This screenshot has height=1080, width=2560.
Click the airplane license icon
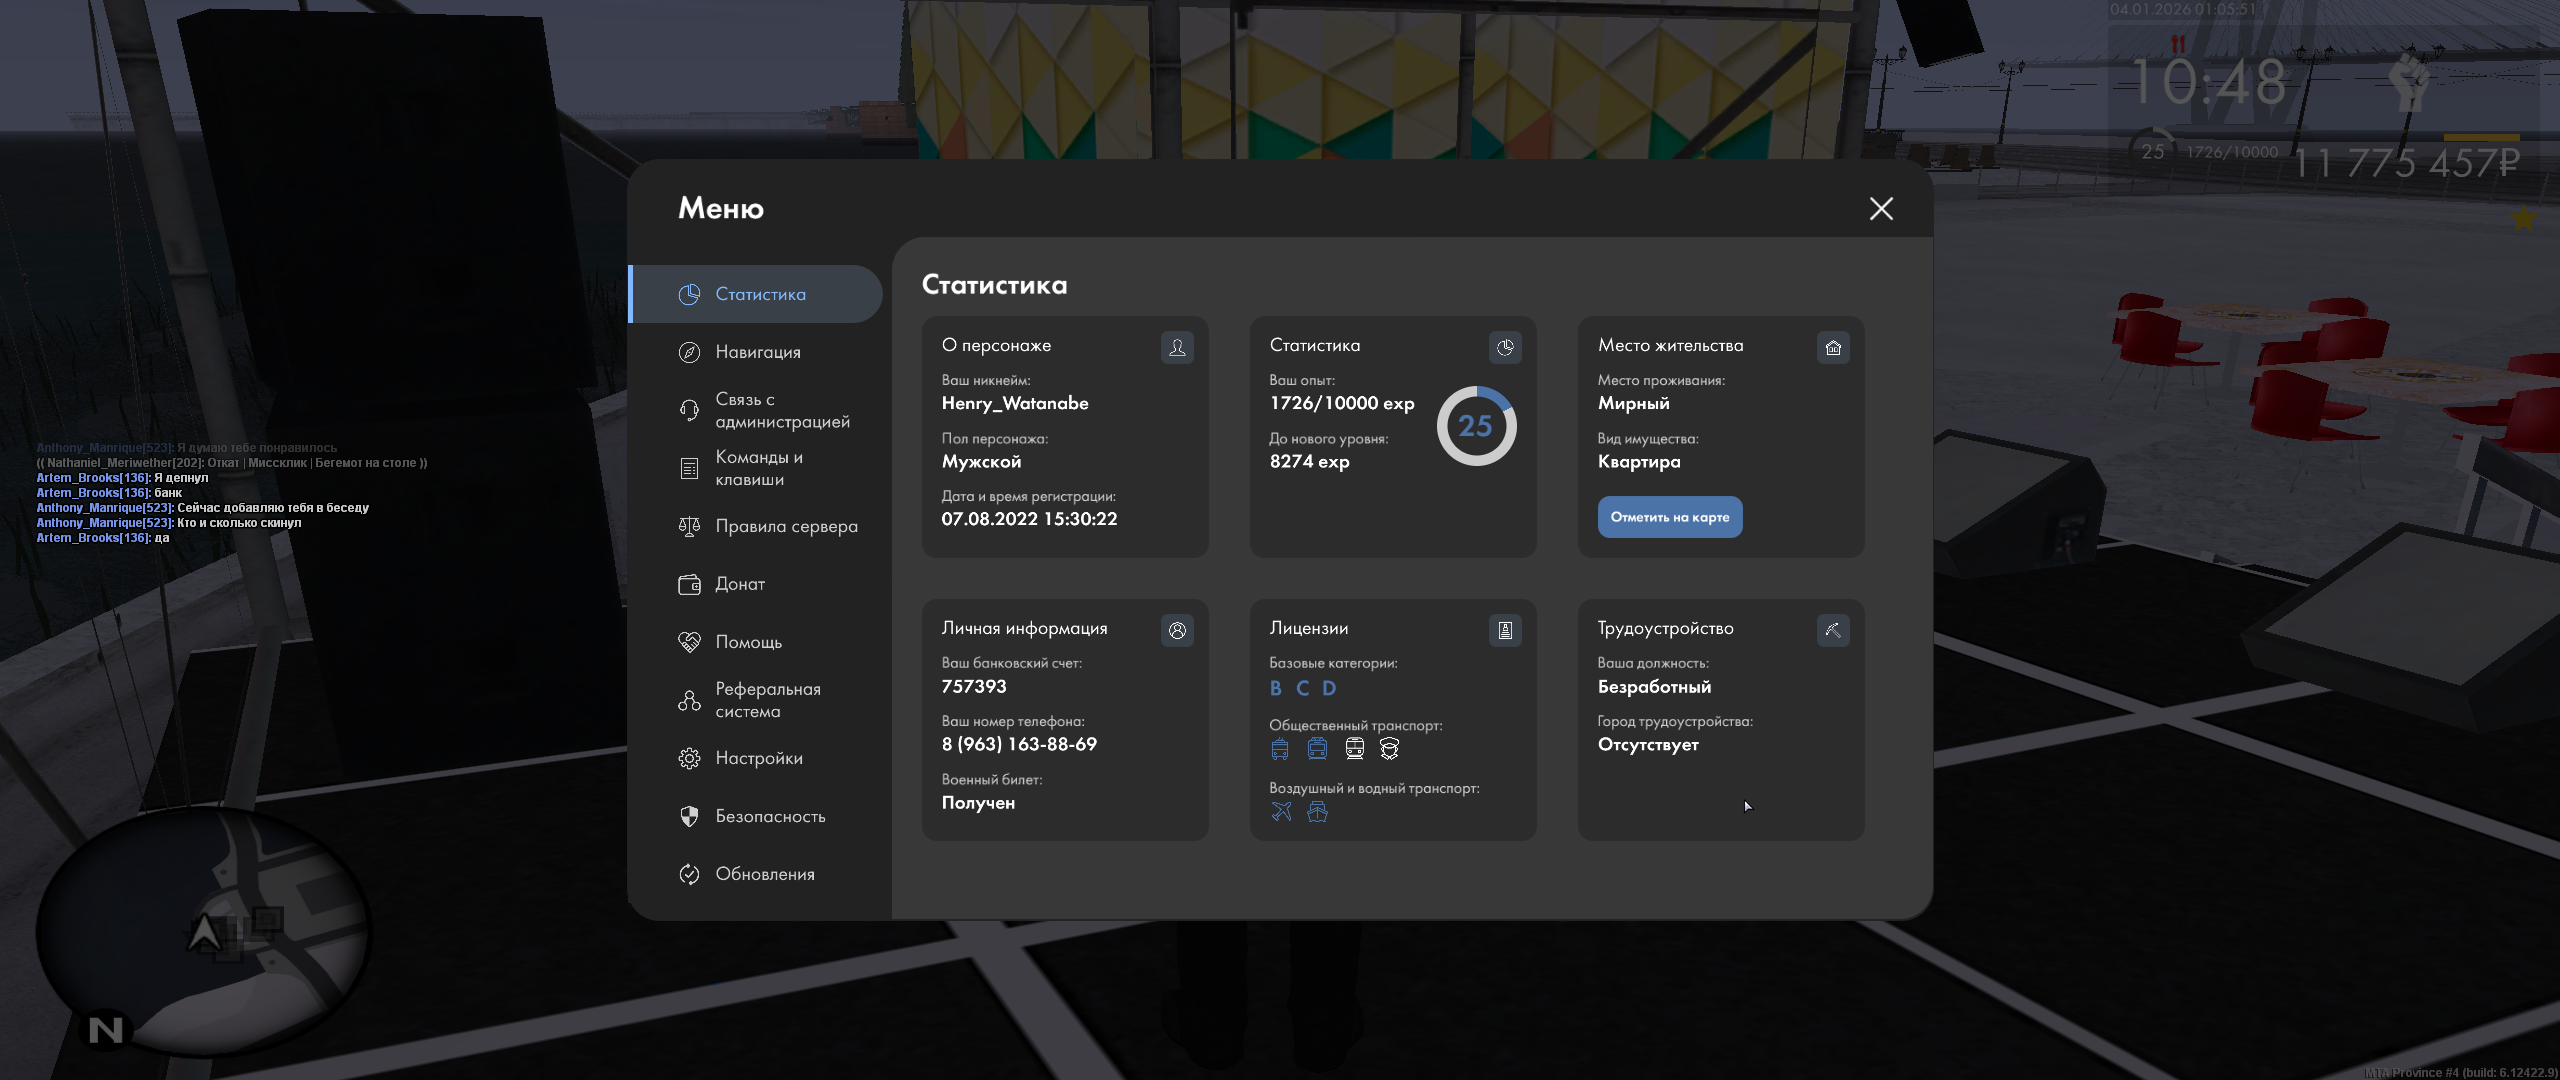pos(1281,812)
